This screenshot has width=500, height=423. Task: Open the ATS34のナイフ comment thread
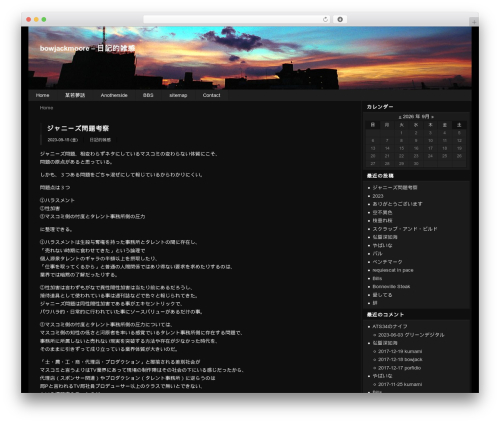(390, 327)
